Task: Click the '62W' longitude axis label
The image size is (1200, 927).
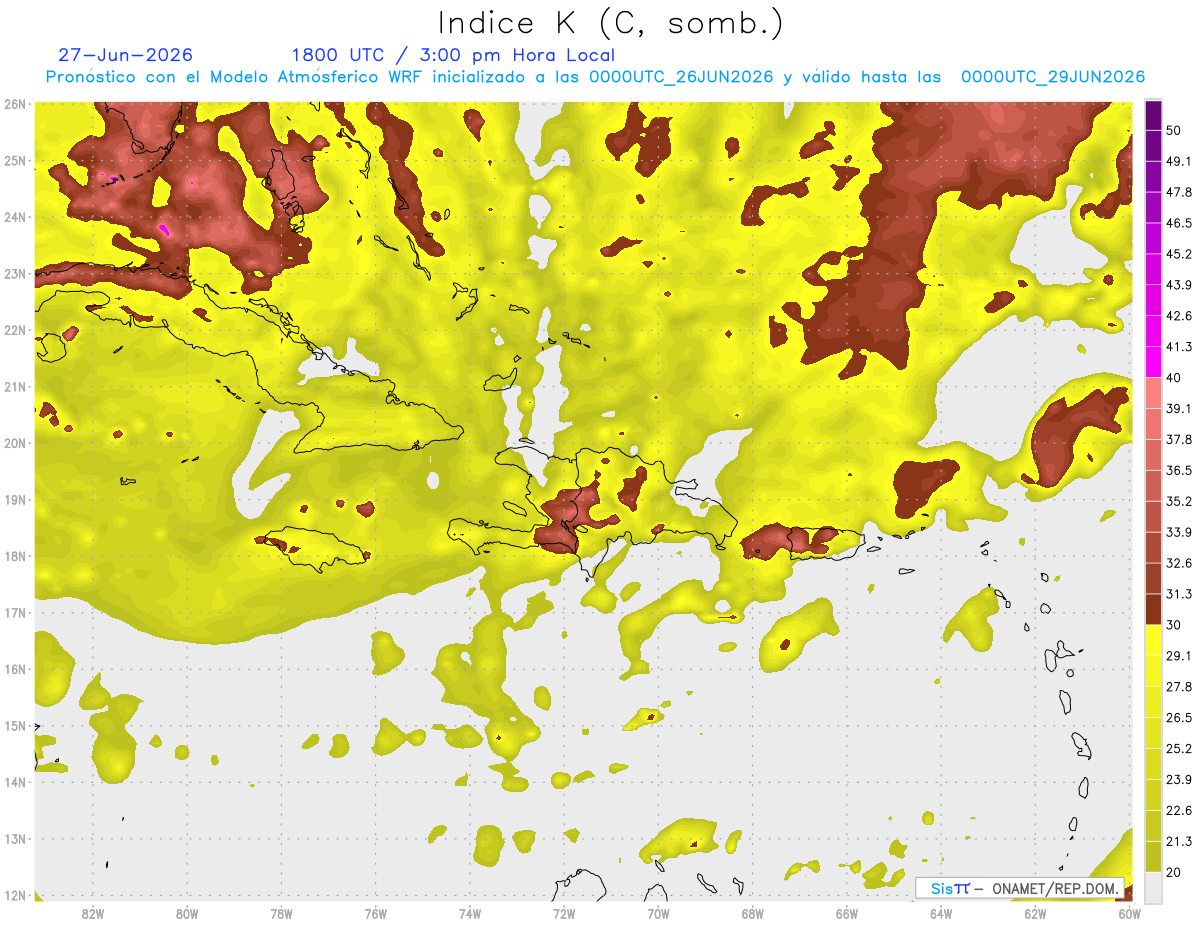Action: (1035, 914)
